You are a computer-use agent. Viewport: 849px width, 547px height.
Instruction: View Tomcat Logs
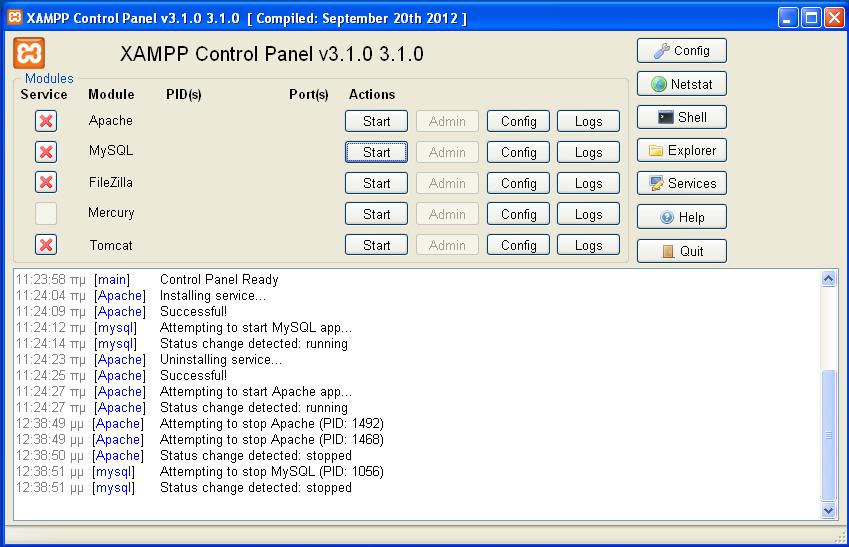coord(589,245)
